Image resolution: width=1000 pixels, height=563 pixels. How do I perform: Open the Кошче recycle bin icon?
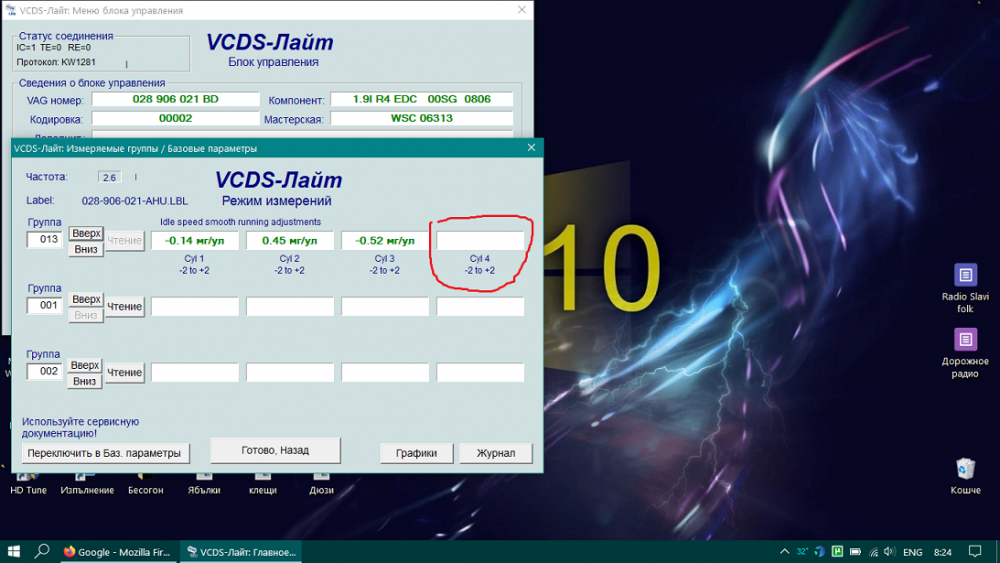coord(965,476)
